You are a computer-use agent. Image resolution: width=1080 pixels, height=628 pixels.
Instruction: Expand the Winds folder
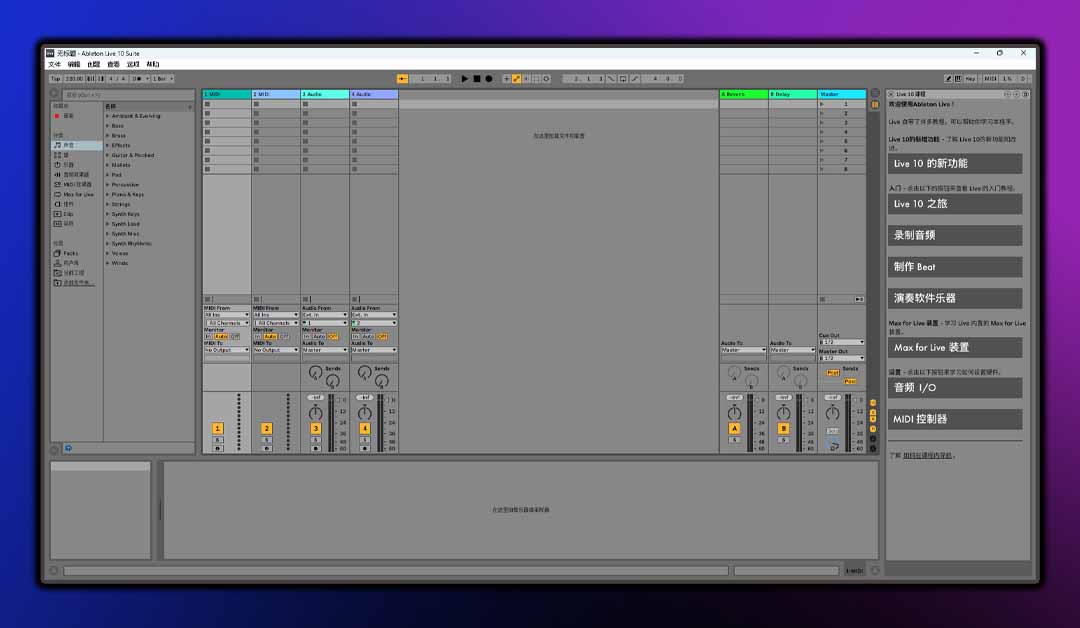coord(107,263)
